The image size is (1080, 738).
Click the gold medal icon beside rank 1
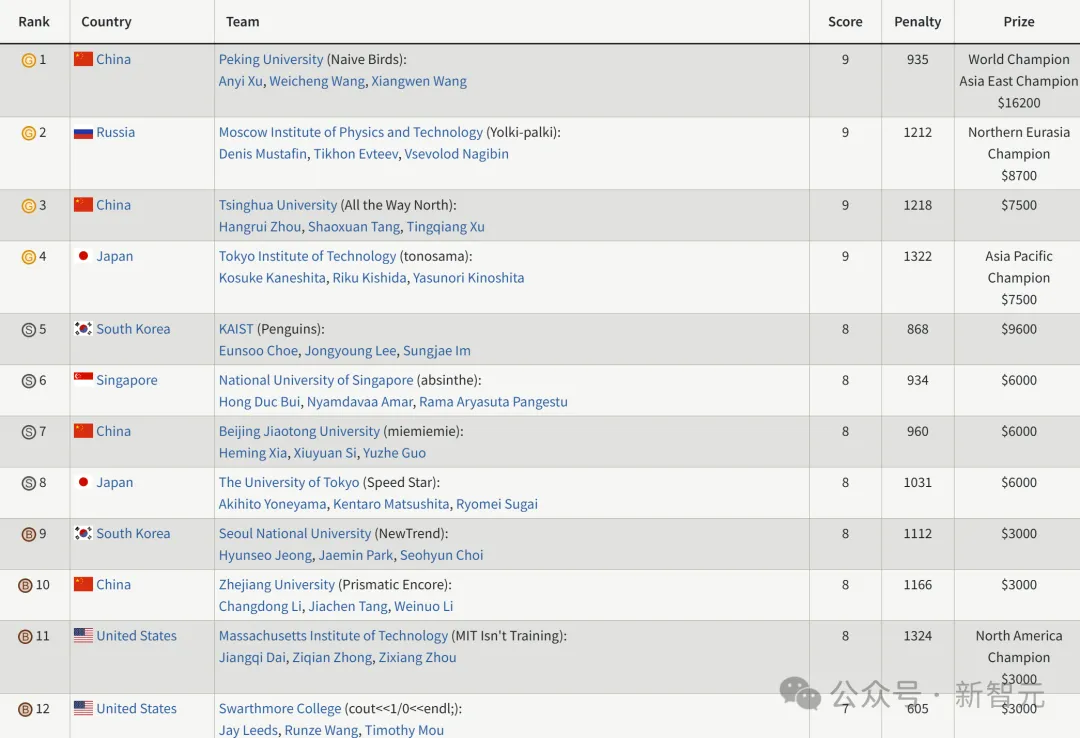pos(29,60)
